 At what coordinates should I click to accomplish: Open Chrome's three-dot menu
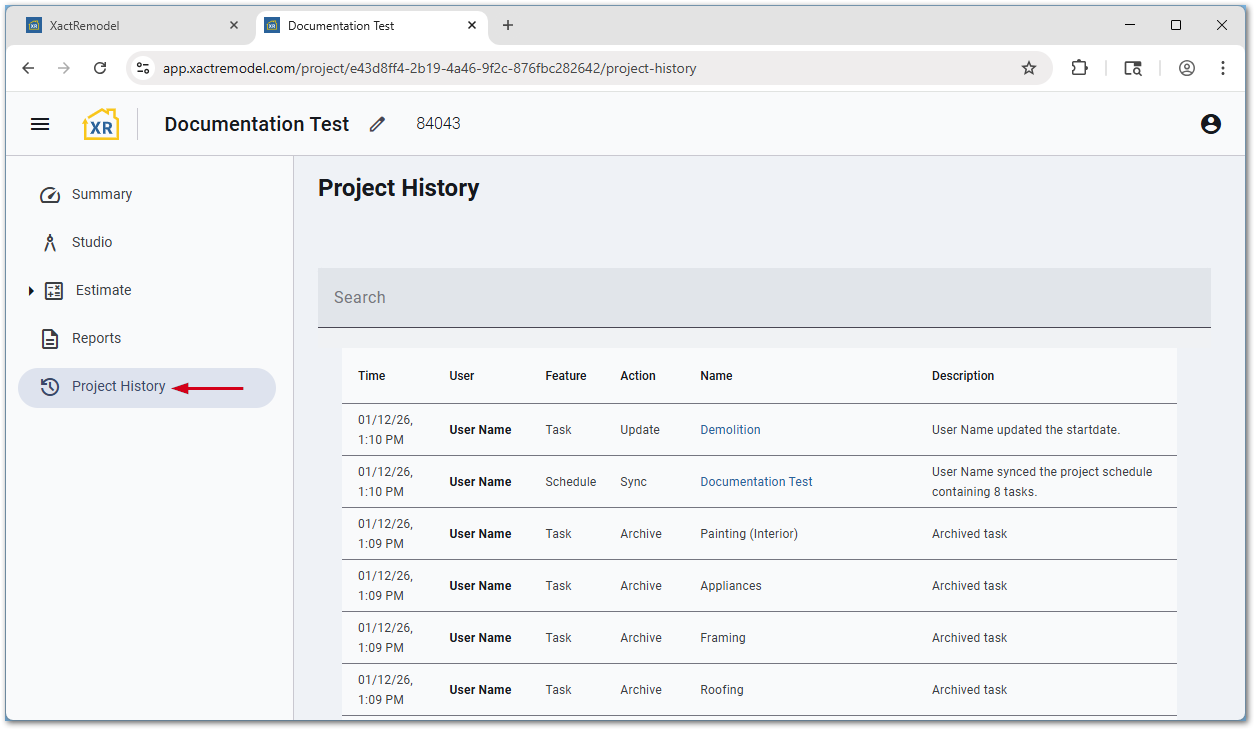tap(1222, 68)
